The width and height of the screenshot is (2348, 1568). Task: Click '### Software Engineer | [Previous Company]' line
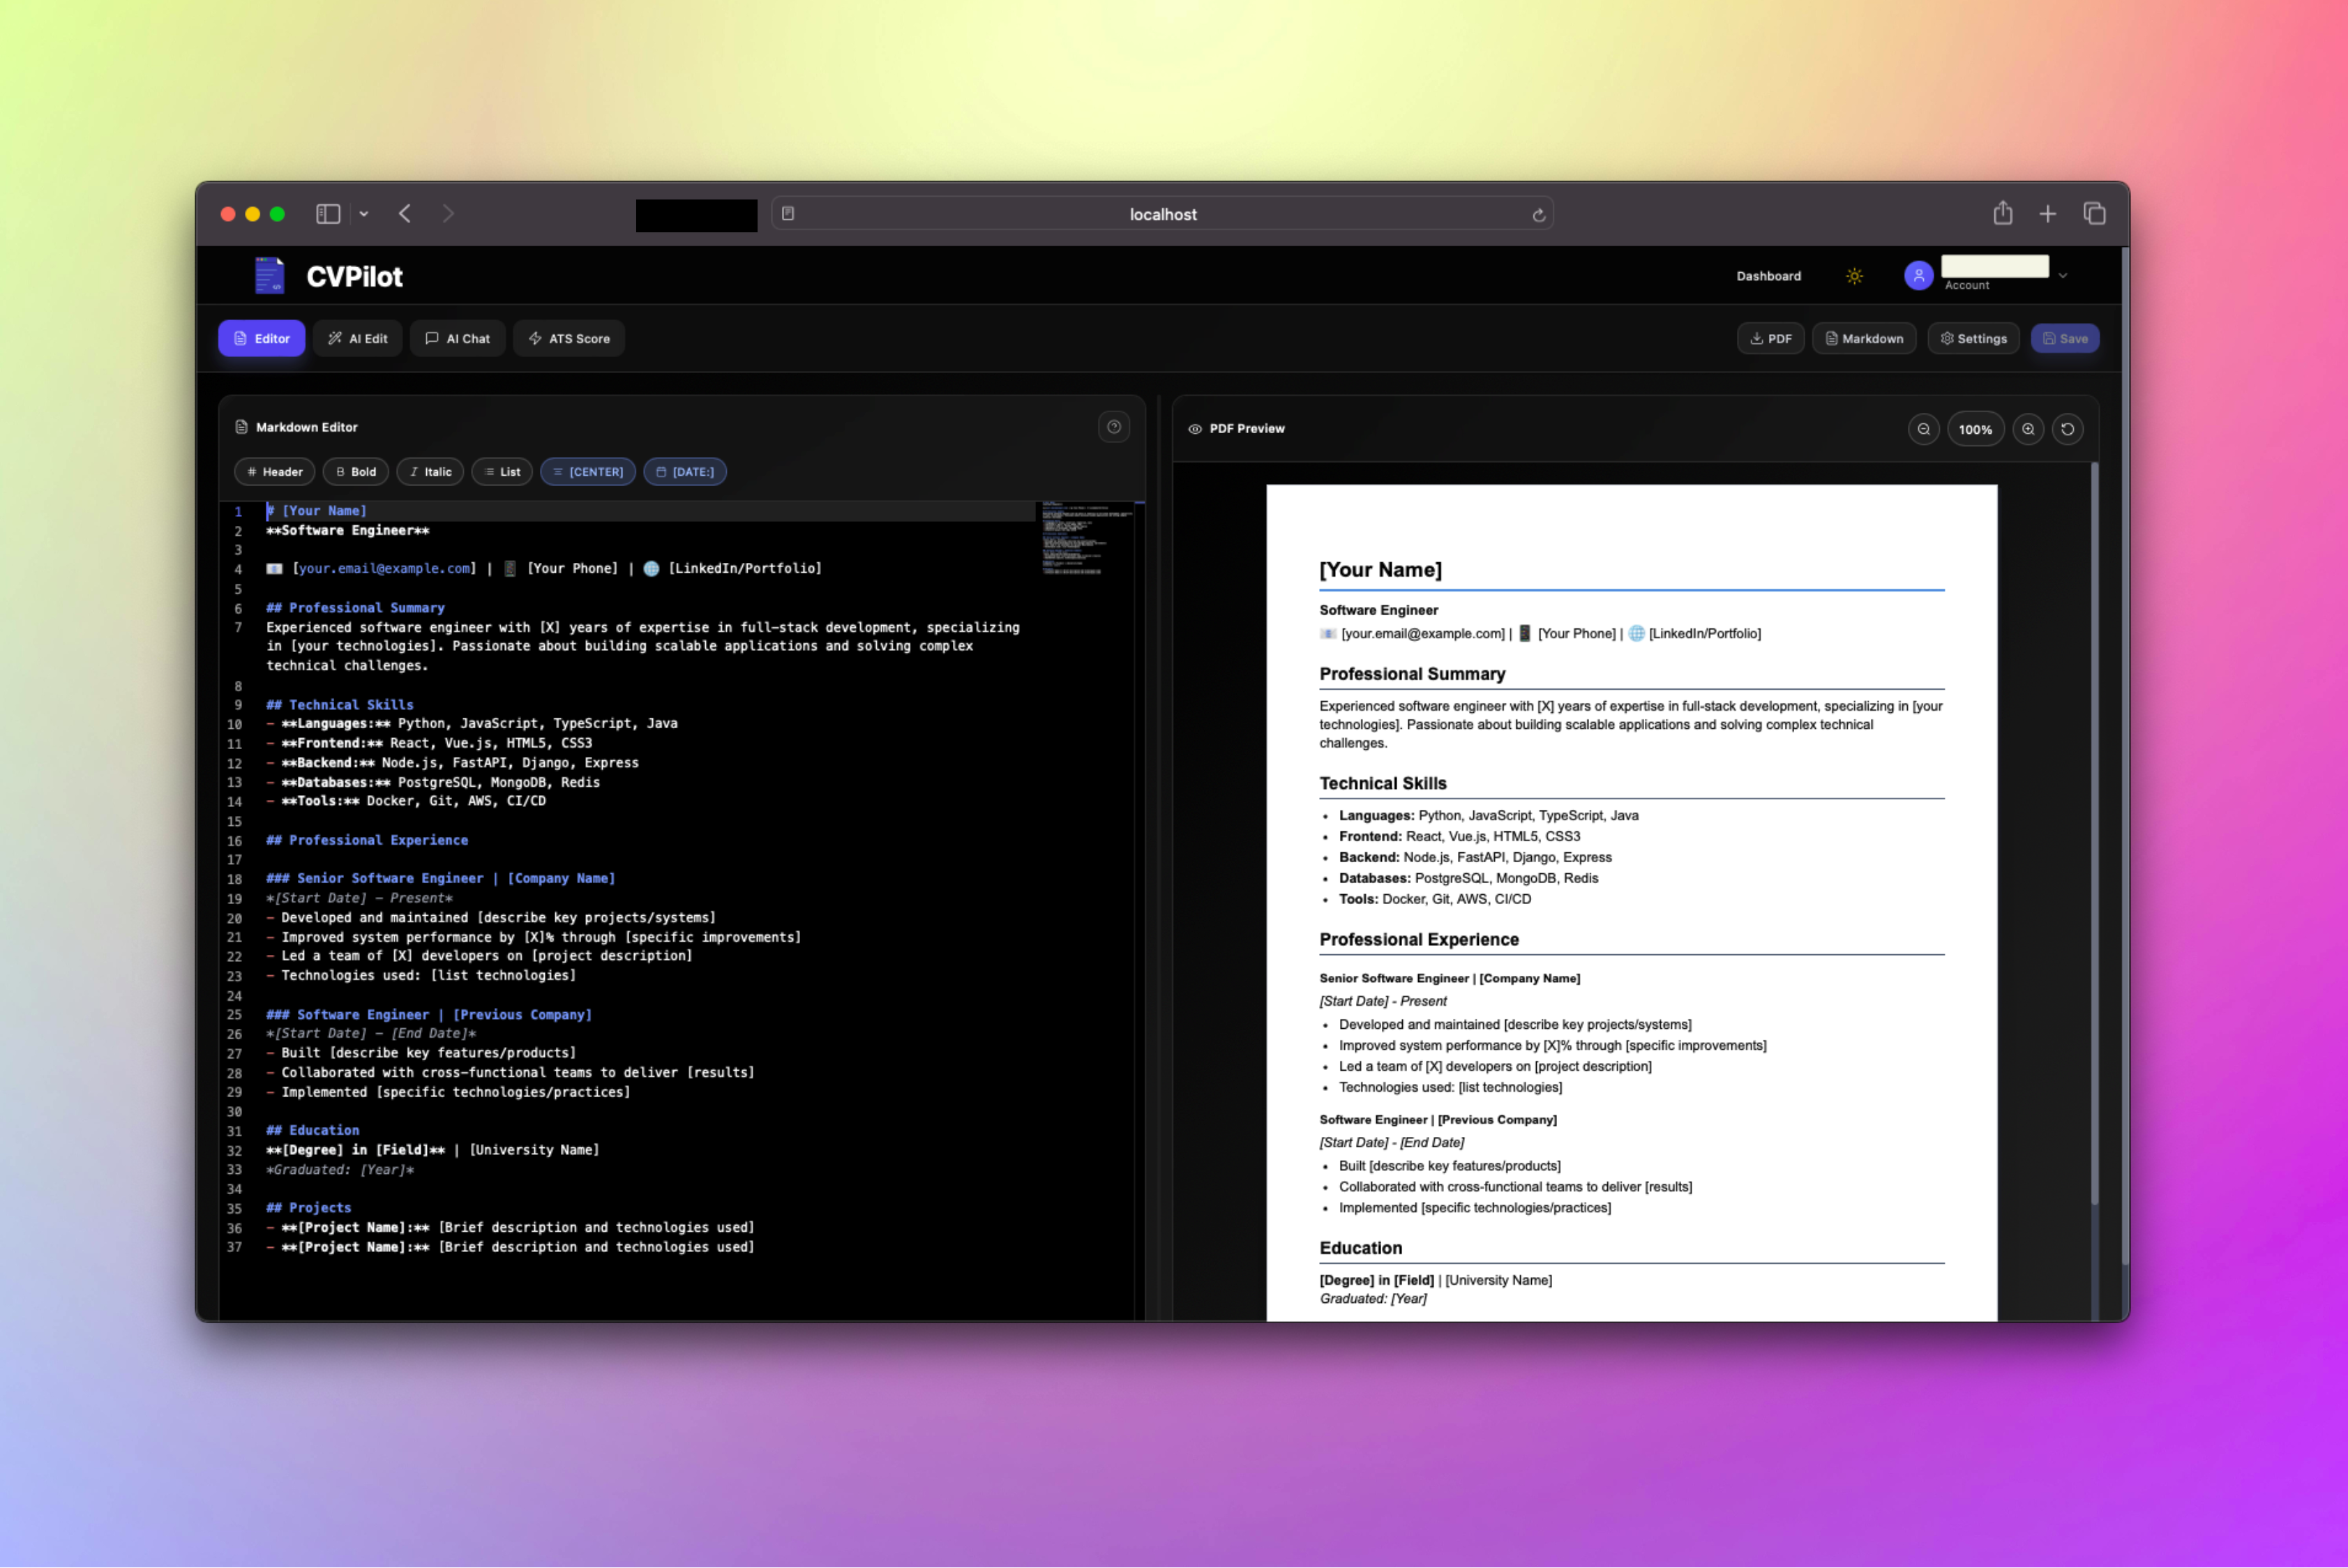429,1014
